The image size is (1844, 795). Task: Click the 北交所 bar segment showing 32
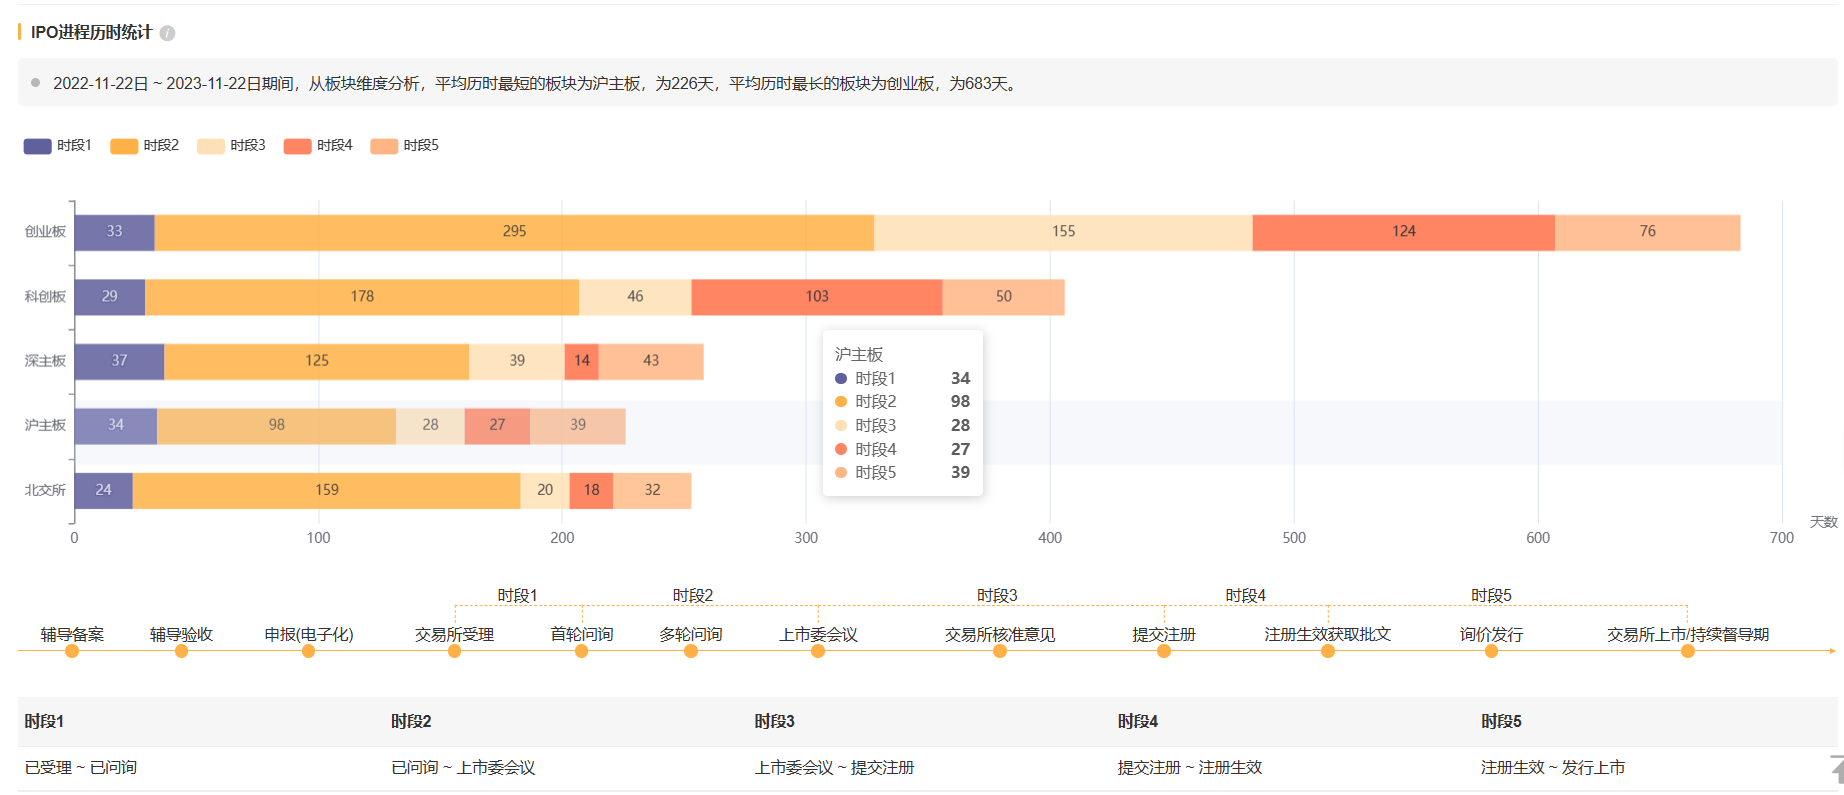[652, 490]
